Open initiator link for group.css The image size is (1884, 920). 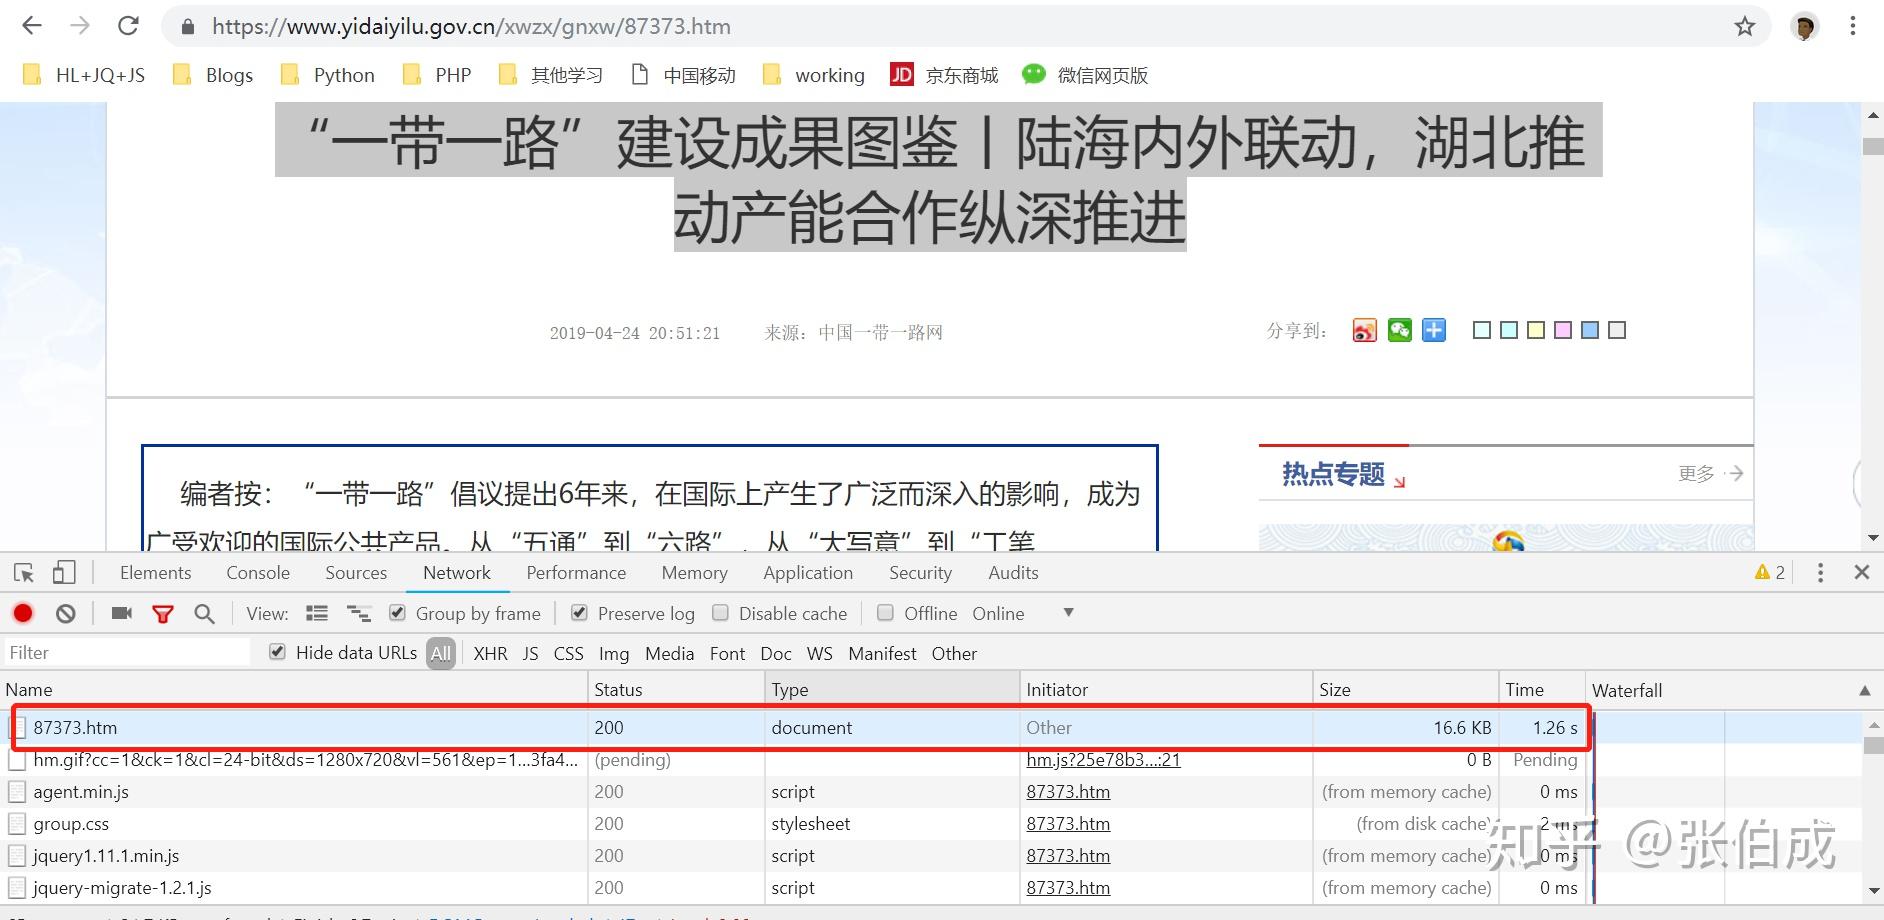[1068, 824]
